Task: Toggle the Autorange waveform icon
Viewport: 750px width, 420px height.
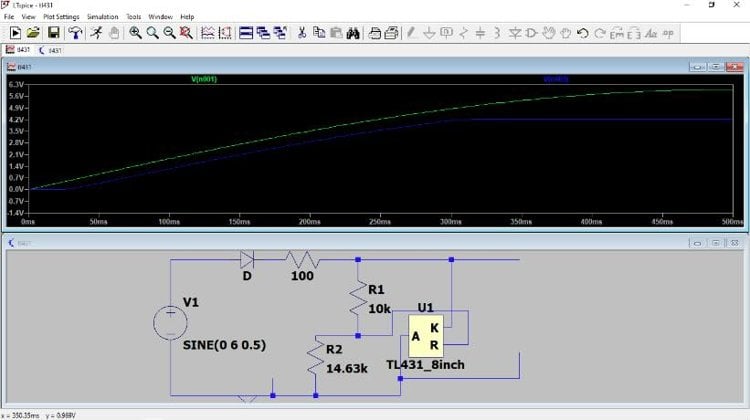Action: [208, 33]
